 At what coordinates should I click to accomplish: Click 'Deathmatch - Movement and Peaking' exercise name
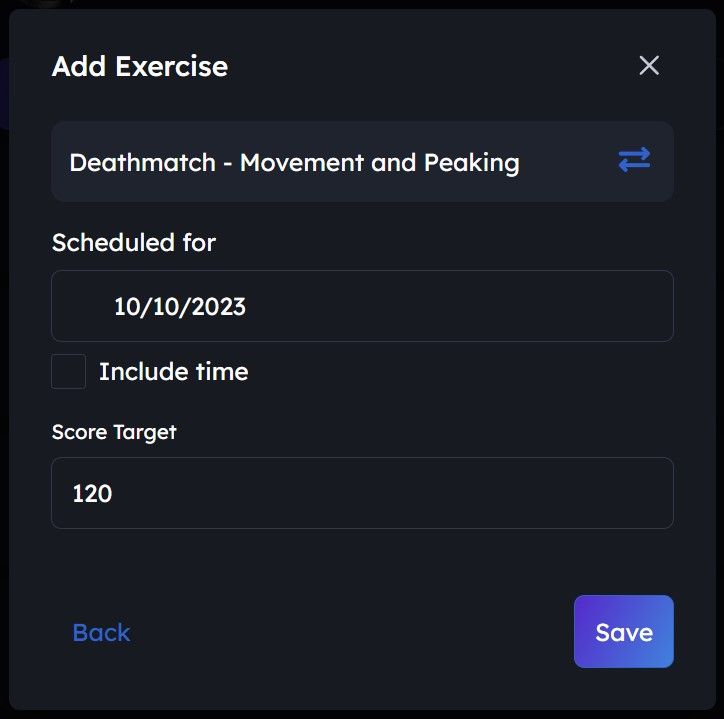click(x=294, y=162)
